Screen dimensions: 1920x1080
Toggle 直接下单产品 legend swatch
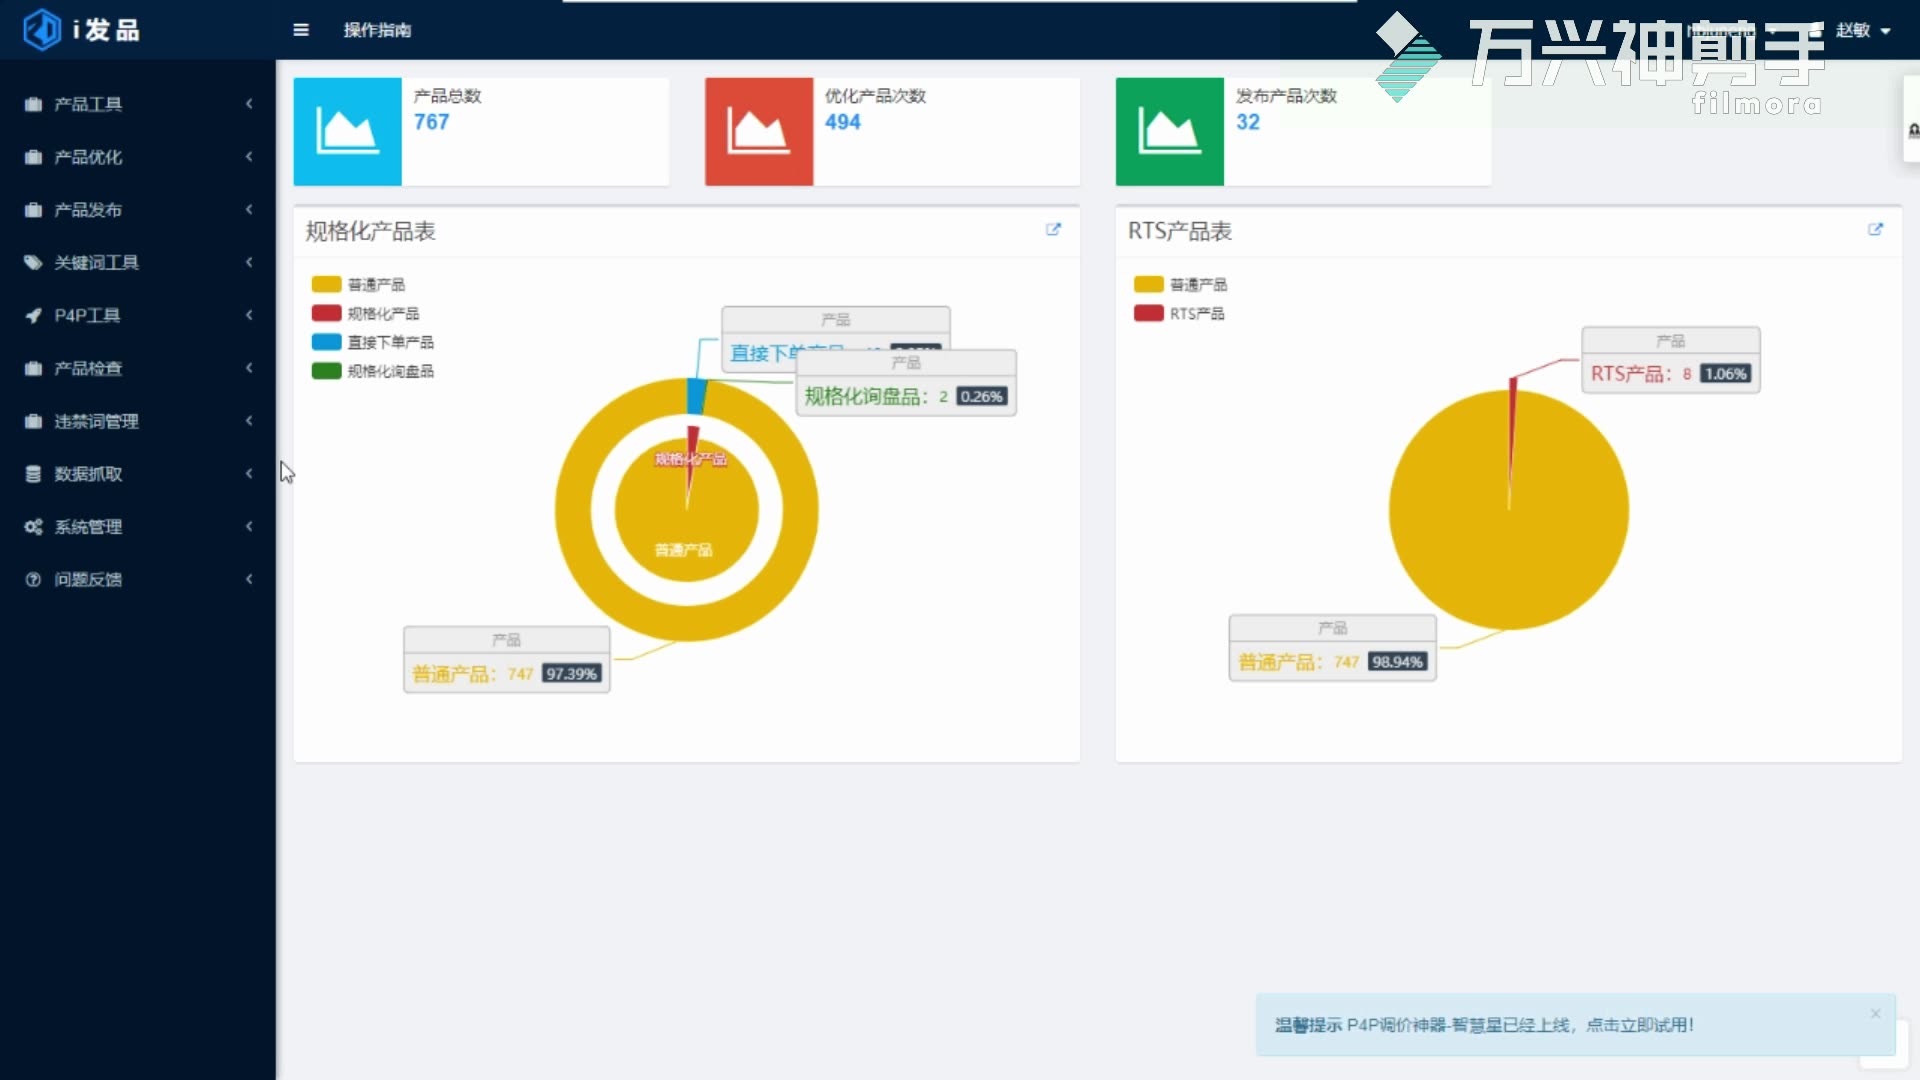click(x=327, y=343)
